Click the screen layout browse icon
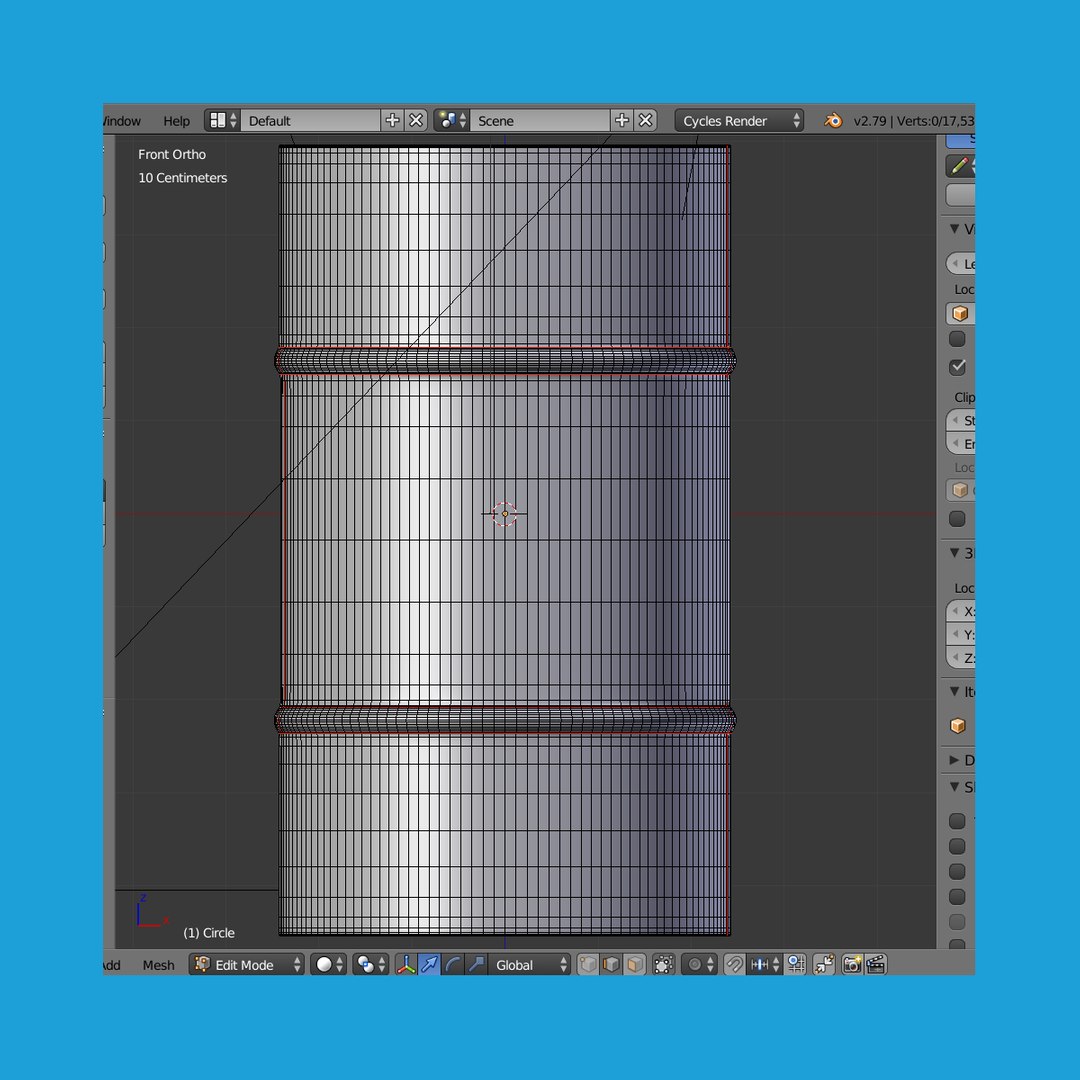Image resolution: width=1080 pixels, height=1080 pixels. (222, 121)
